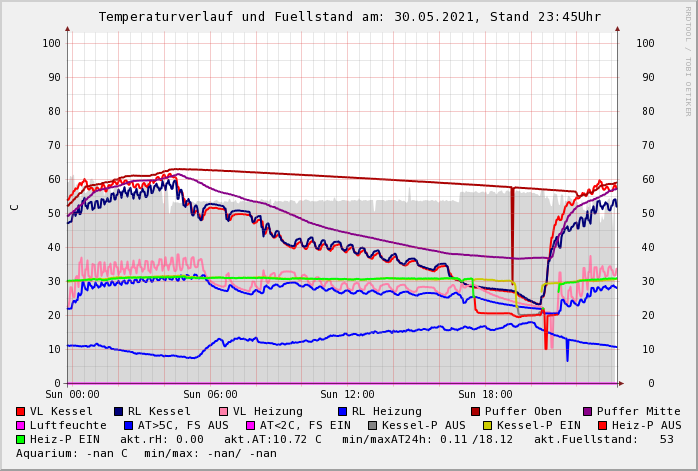The width and height of the screenshot is (698, 471).
Task: Click the Sun 18:00 time axis label
Action: (x=485, y=394)
